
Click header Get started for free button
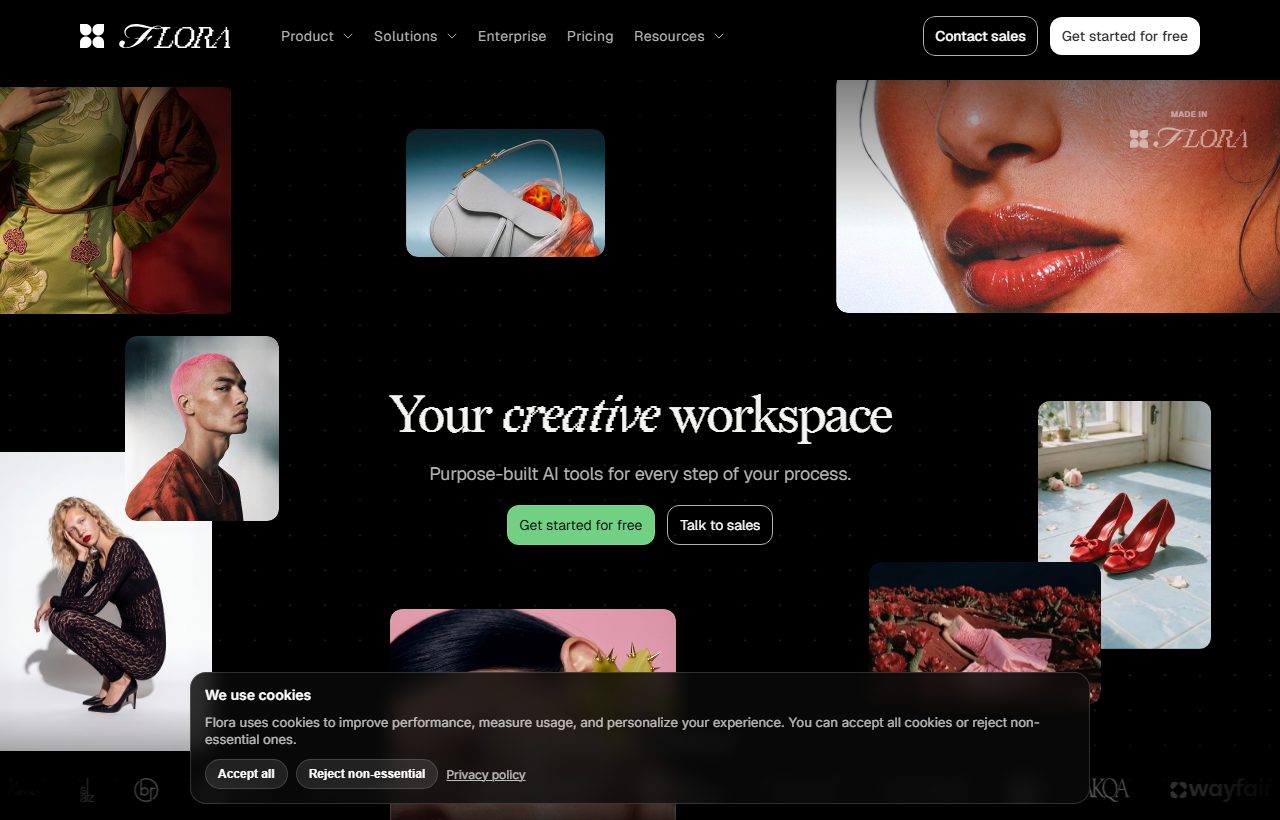(x=1124, y=36)
